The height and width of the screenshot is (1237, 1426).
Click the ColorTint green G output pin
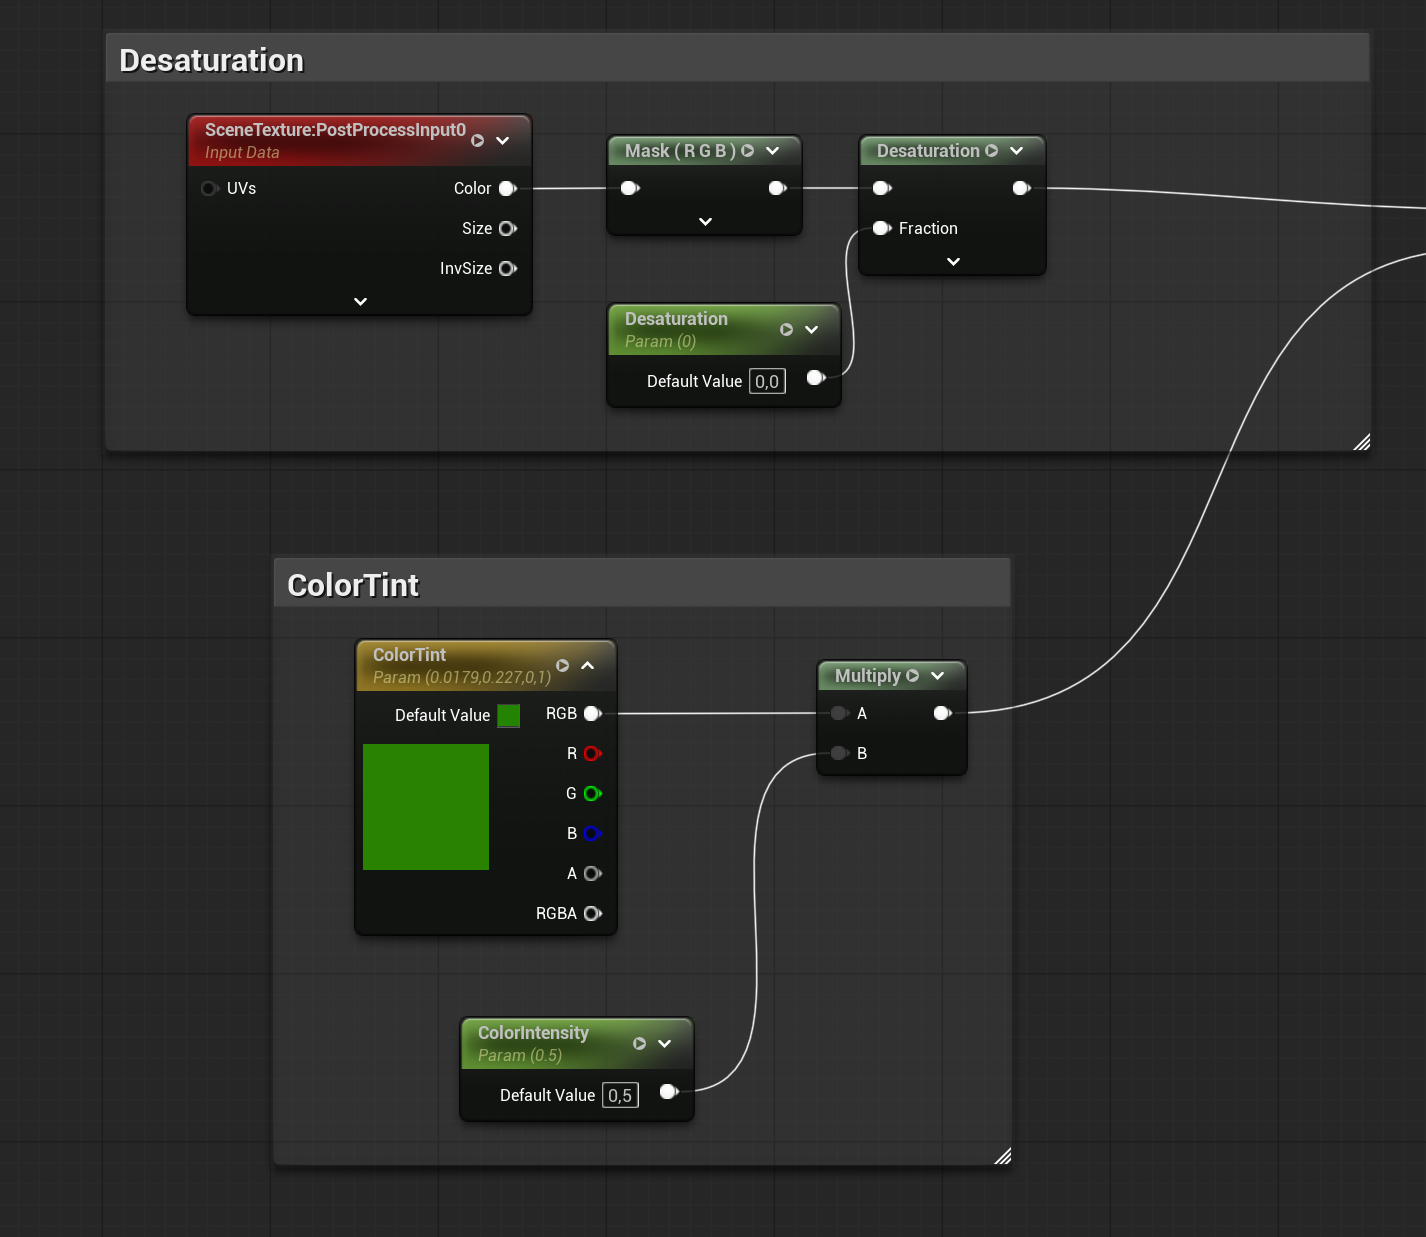tap(593, 793)
